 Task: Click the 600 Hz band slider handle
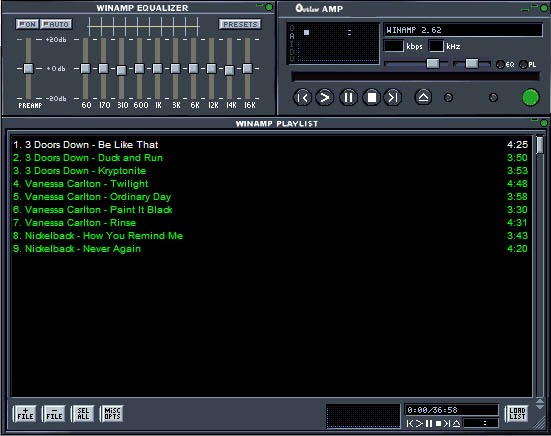[140, 69]
